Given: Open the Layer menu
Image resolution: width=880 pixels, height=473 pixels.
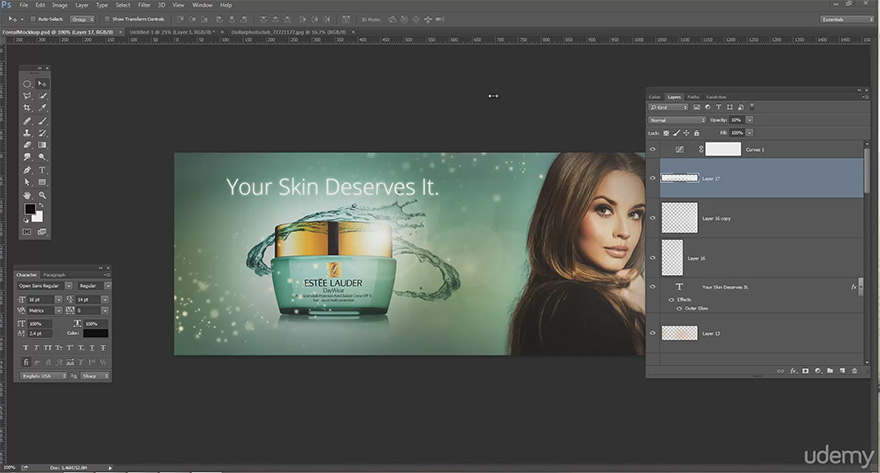Looking at the screenshot, I should [82, 5].
